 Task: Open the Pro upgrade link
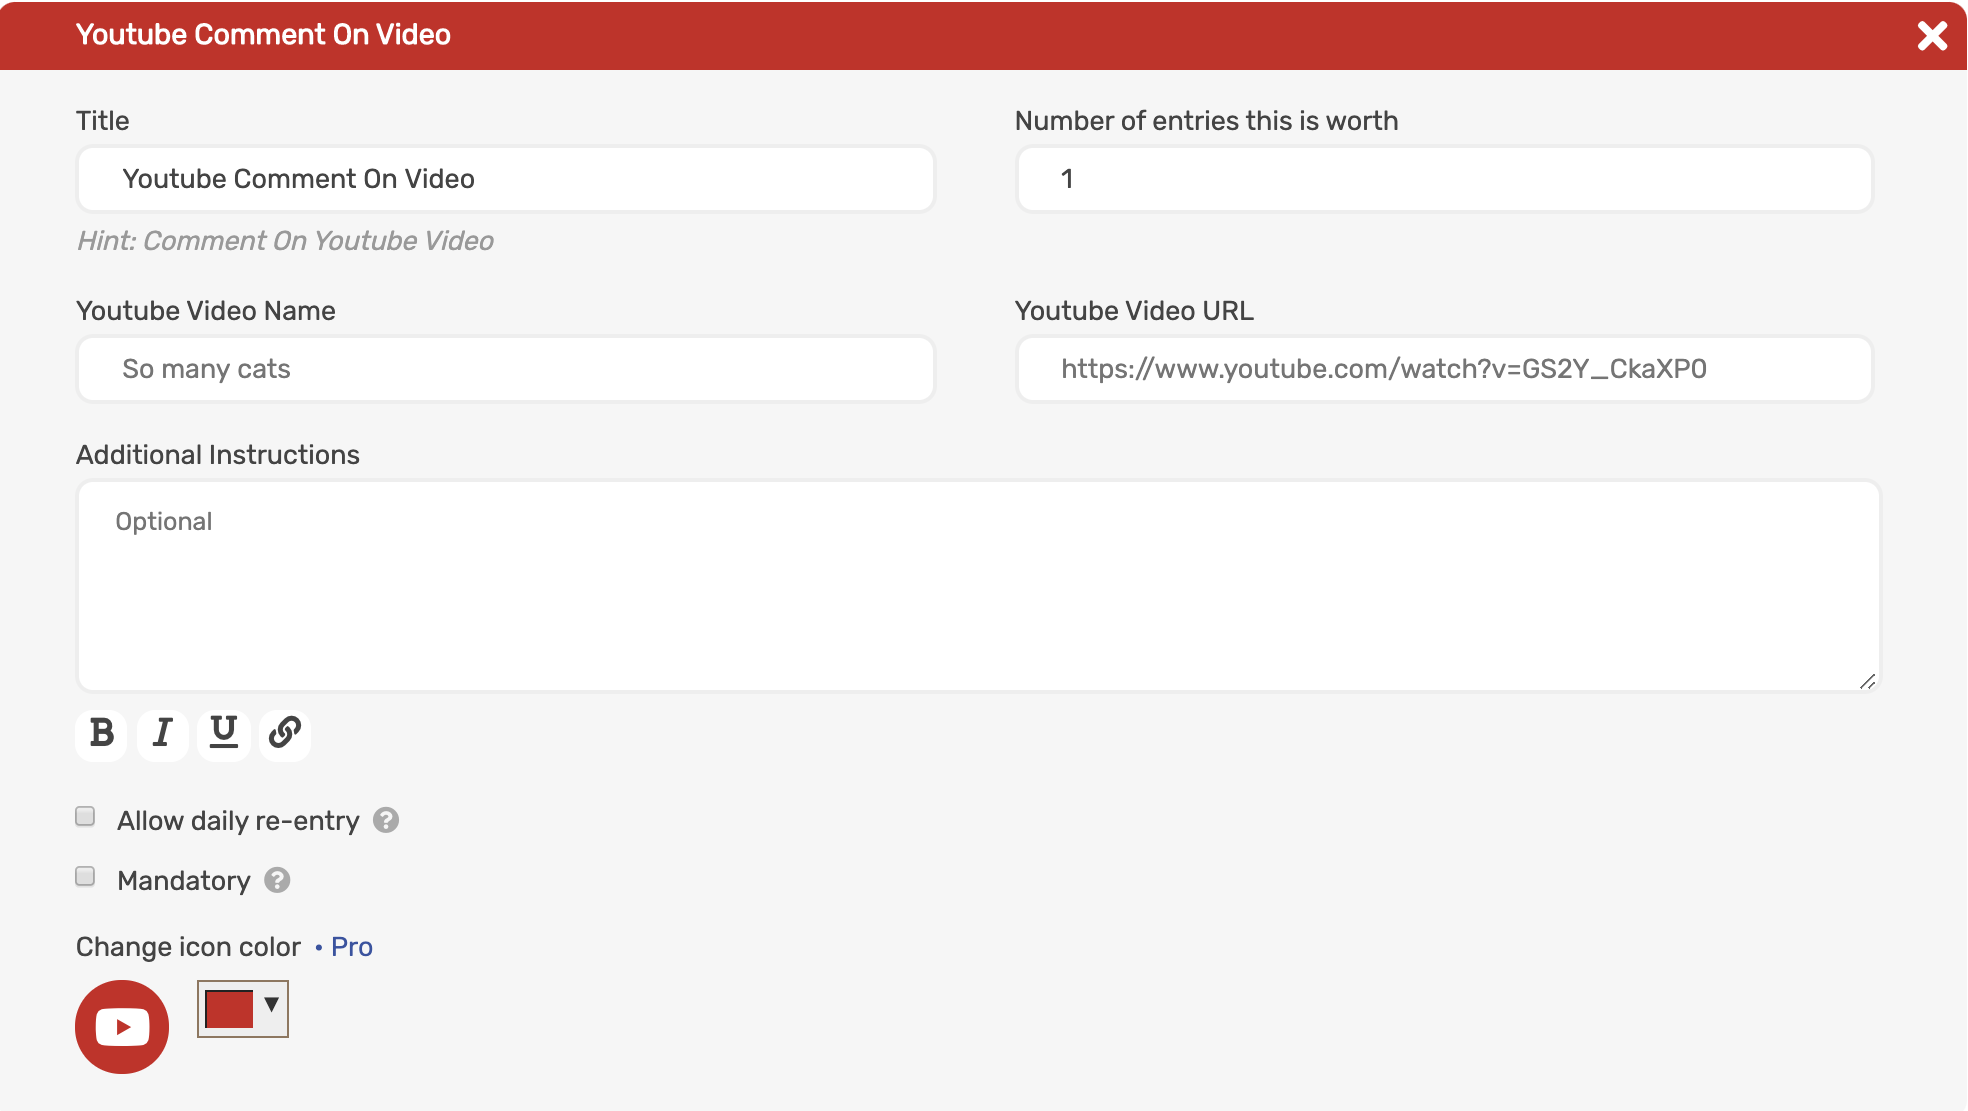350,946
